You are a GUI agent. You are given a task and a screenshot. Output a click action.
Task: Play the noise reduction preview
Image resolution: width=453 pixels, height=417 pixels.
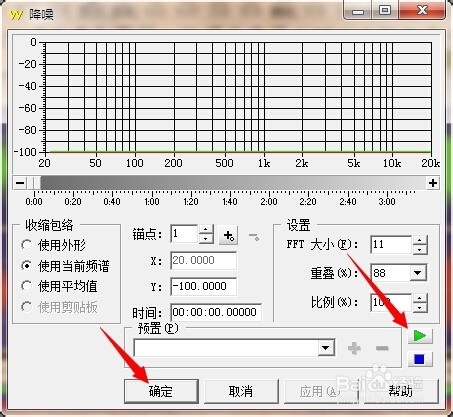(x=420, y=336)
